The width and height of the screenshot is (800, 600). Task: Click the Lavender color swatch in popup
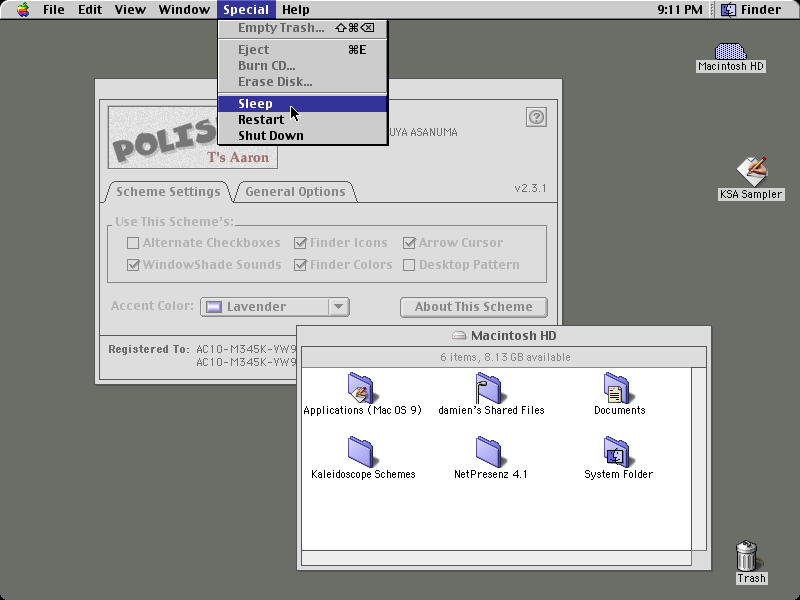tap(214, 307)
